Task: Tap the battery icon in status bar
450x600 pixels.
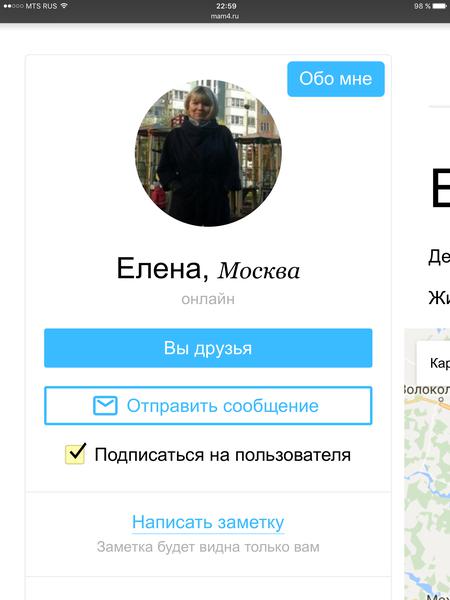Action: (x=439, y=6)
